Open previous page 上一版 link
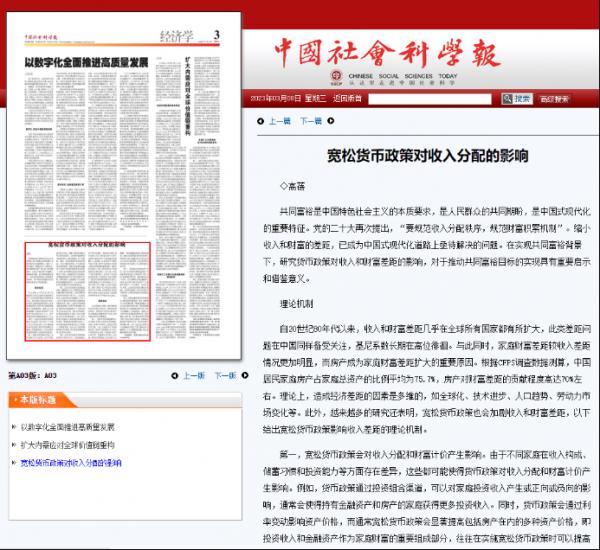The image size is (600, 550). [x=192, y=376]
